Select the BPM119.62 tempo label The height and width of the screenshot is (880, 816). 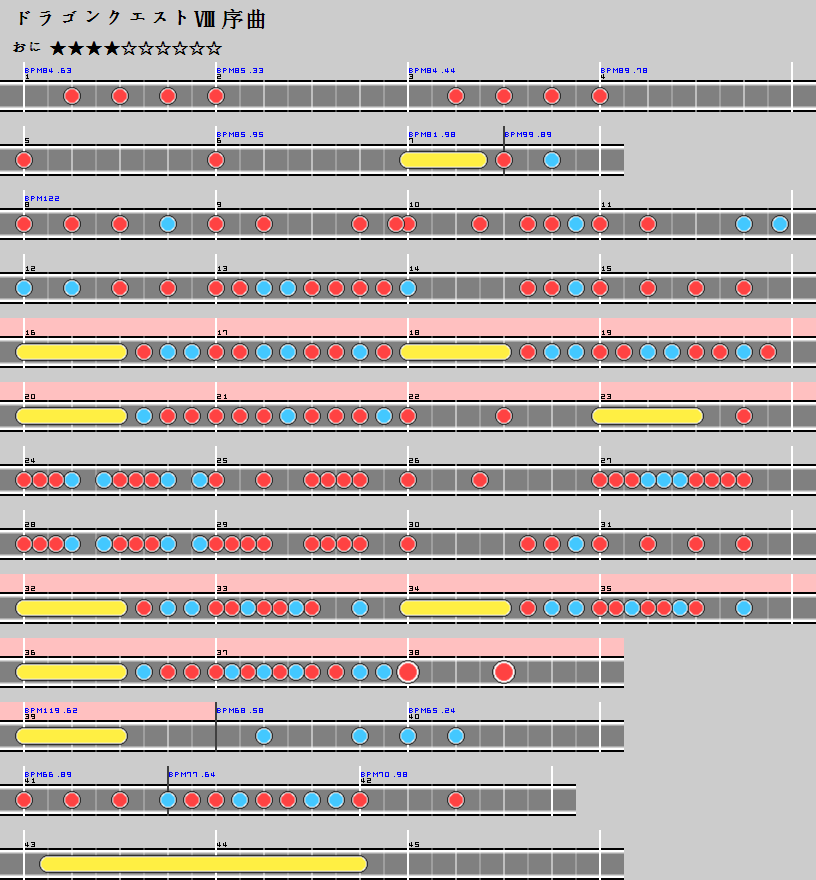click(51, 710)
